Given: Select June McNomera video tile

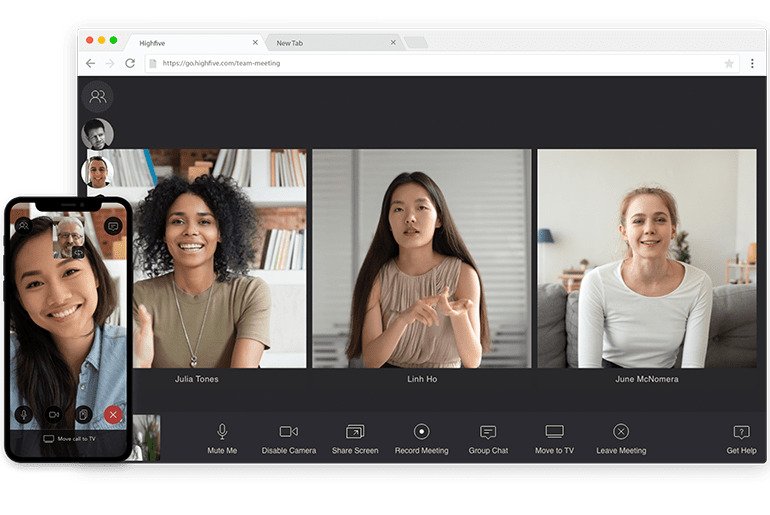Looking at the screenshot, I should click(x=647, y=258).
